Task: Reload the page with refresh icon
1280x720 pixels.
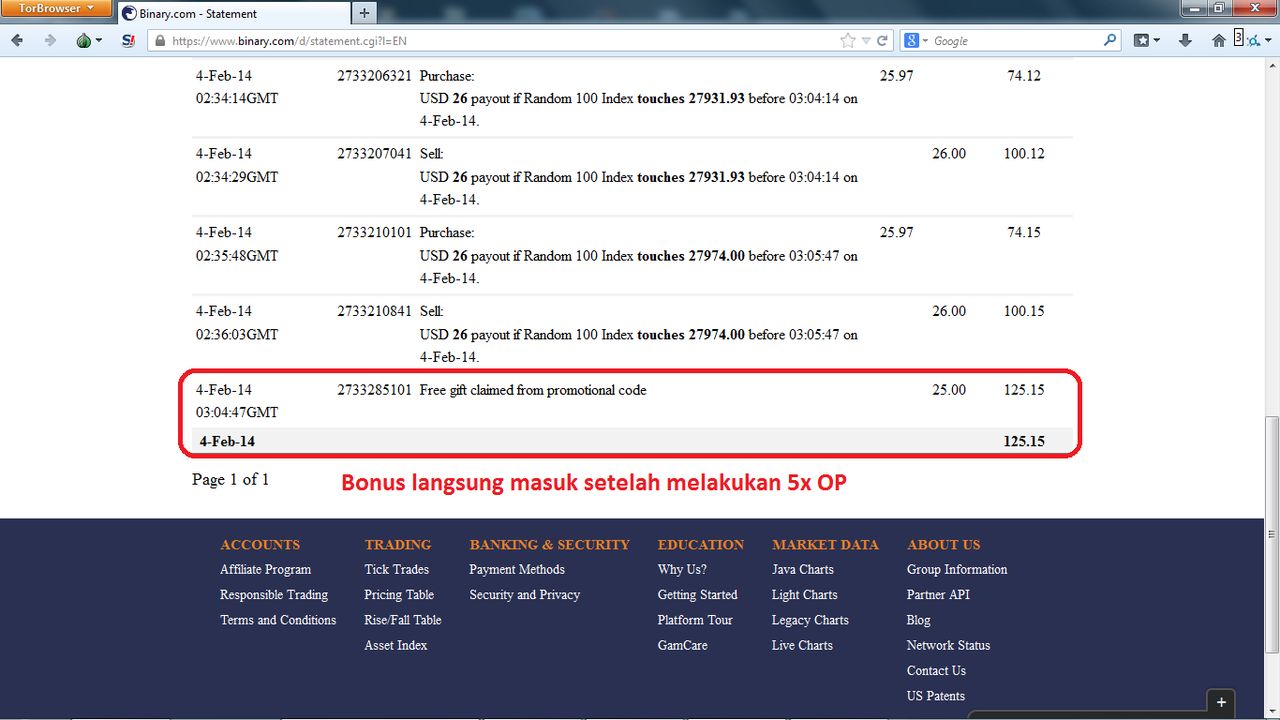Action: pyautogui.click(x=883, y=41)
